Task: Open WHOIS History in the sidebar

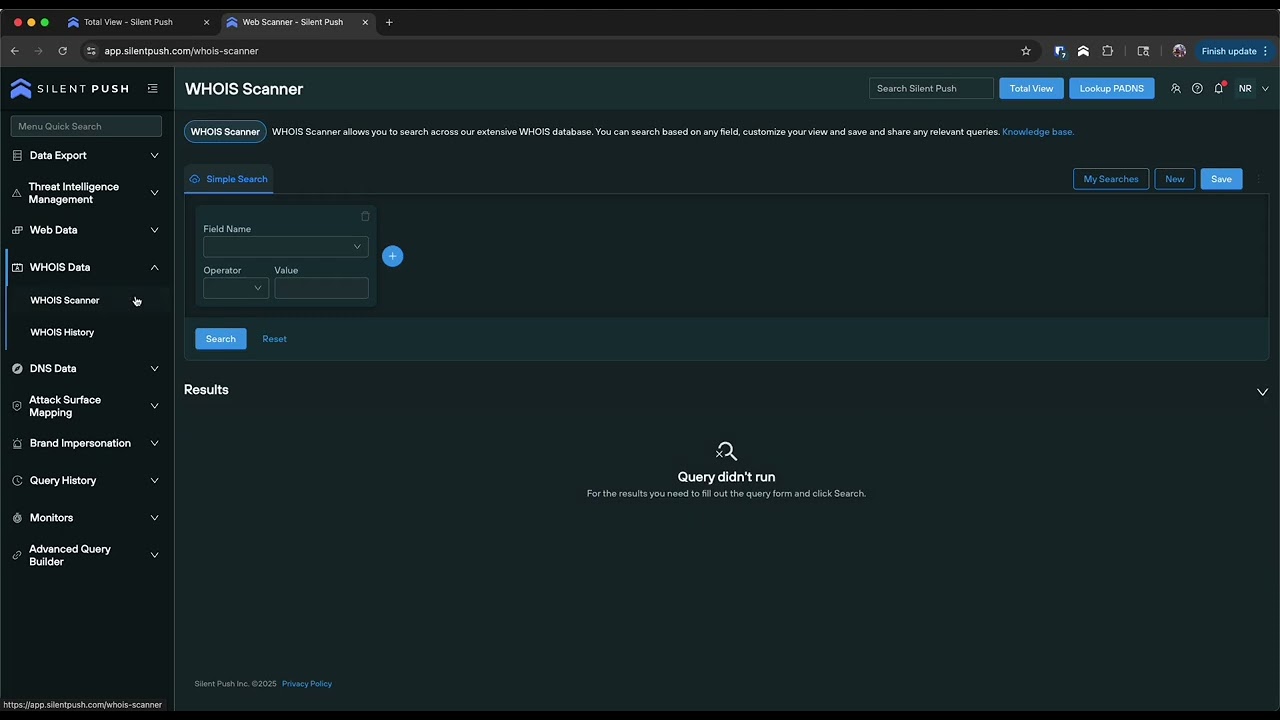Action: pyautogui.click(x=62, y=332)
